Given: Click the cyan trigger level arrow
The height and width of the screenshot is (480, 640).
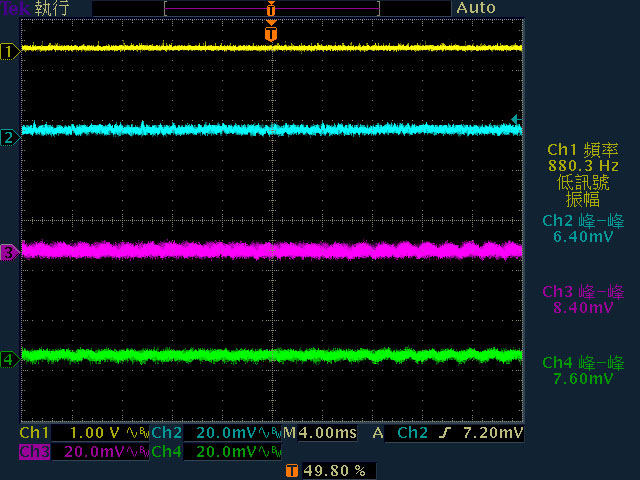Looking at the screenshot, I should tap(516, 119).
